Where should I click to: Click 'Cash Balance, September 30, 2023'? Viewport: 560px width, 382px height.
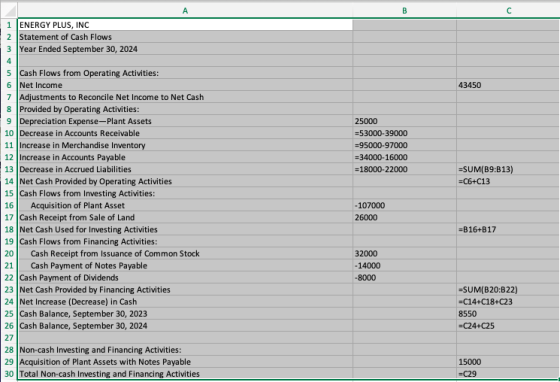tap(185, 314)
